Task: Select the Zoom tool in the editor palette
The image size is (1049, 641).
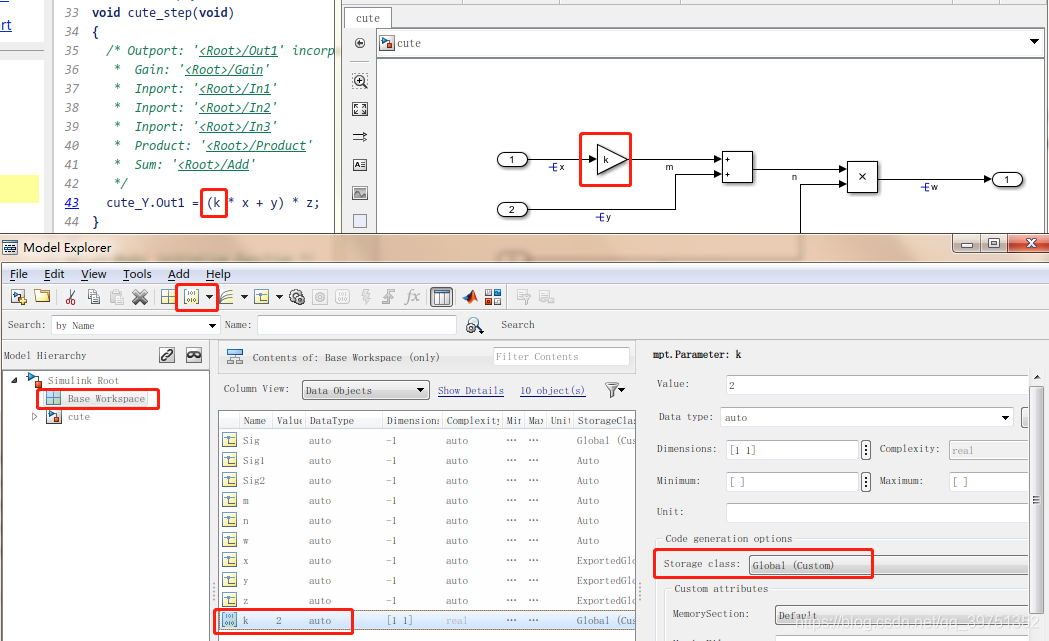Action: (359, 81)
